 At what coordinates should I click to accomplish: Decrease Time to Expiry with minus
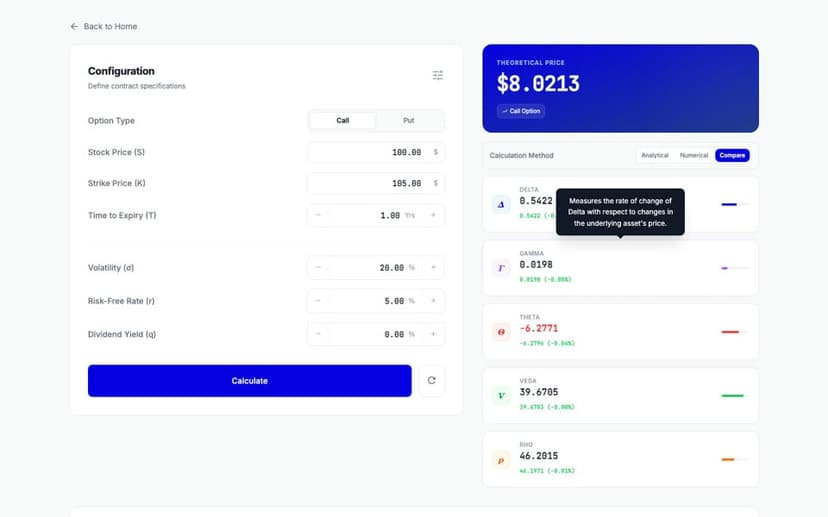pyautogui.click(x=318, y=215)
